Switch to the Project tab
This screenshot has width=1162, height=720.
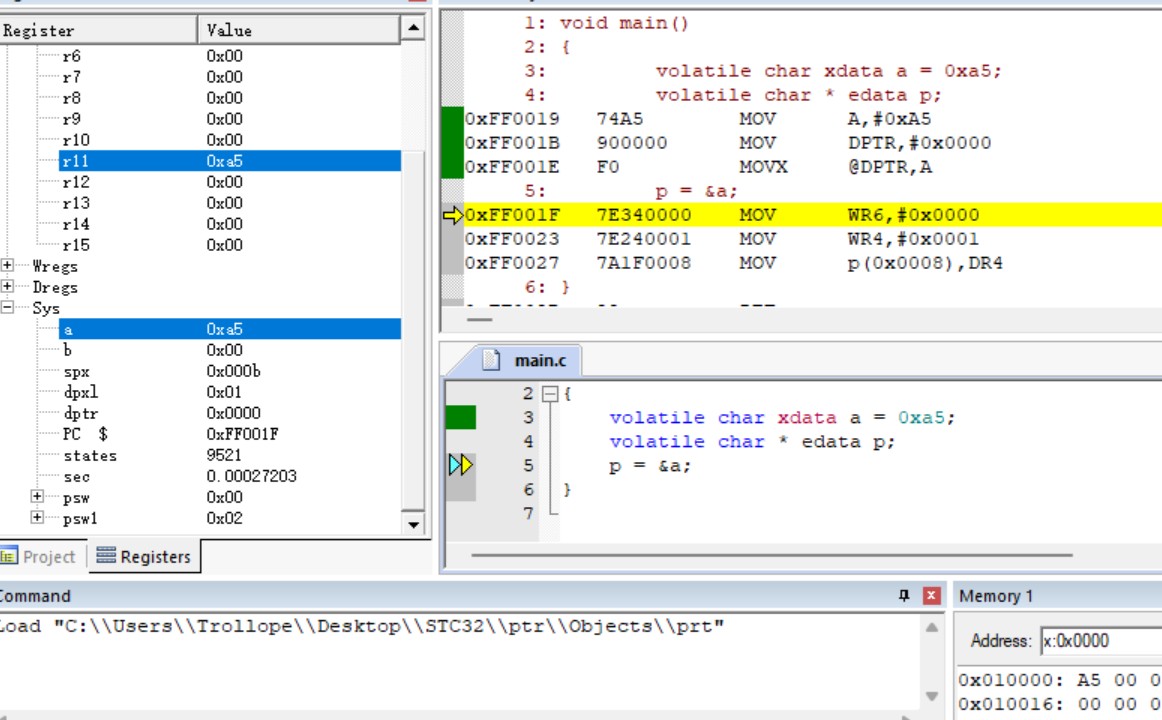[39, 557]
